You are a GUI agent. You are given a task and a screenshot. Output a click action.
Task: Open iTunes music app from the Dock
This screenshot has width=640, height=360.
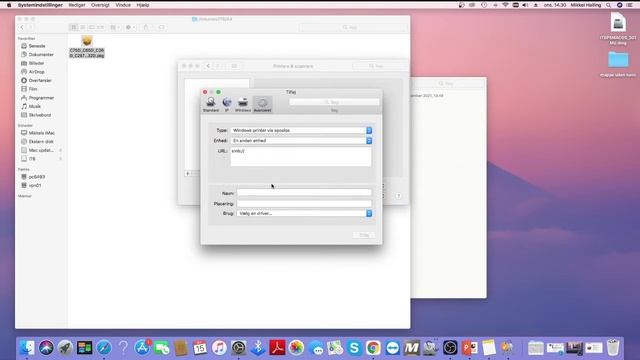(x=219, y=348)
